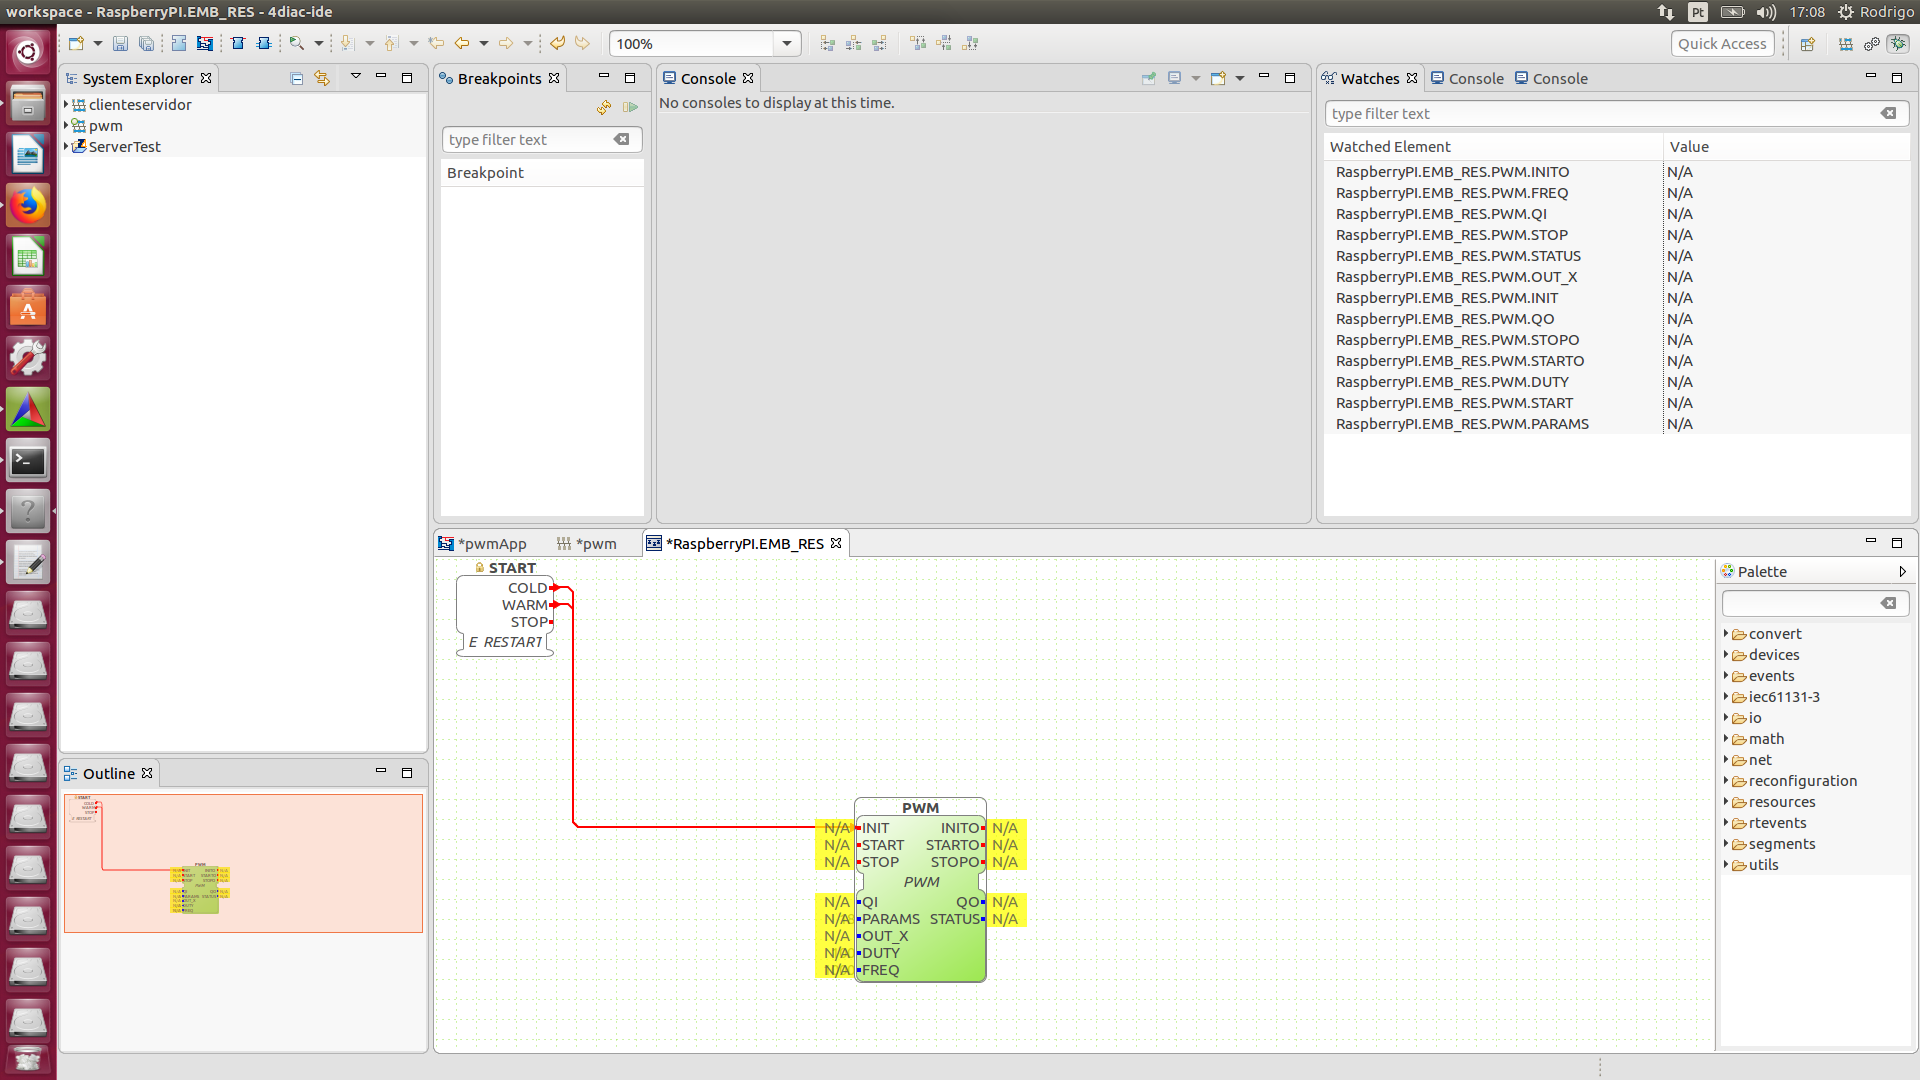Open Terminal from the Ubuntu dock
The height and width of the screenshot is (1080, 1920).
(x=28, y=461)
